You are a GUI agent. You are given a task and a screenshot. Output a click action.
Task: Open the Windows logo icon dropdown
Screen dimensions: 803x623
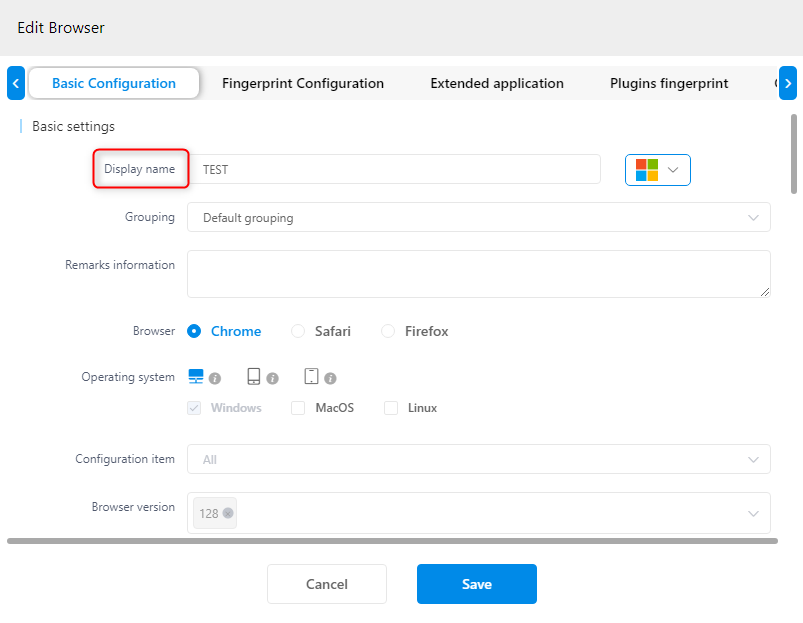tap(658, 169)
